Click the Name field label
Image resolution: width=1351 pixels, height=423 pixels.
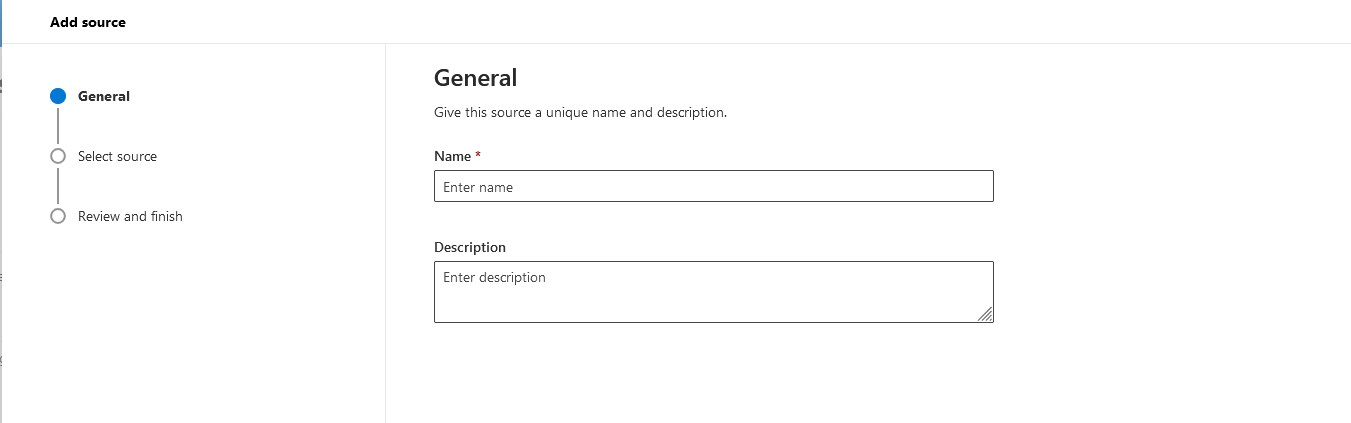click(x=452, y=156)
